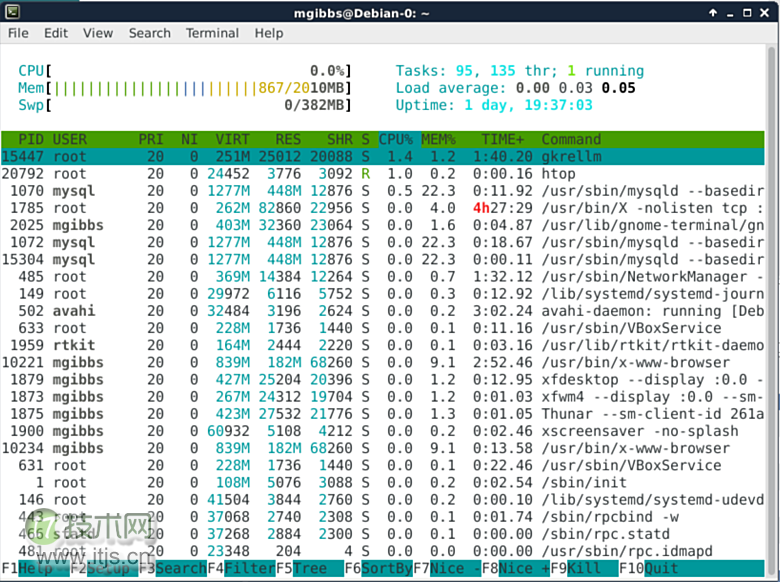The image size is (780, 582).
Task: Click the vertical scrollbar of the terminal
Action: pos(772,308)
